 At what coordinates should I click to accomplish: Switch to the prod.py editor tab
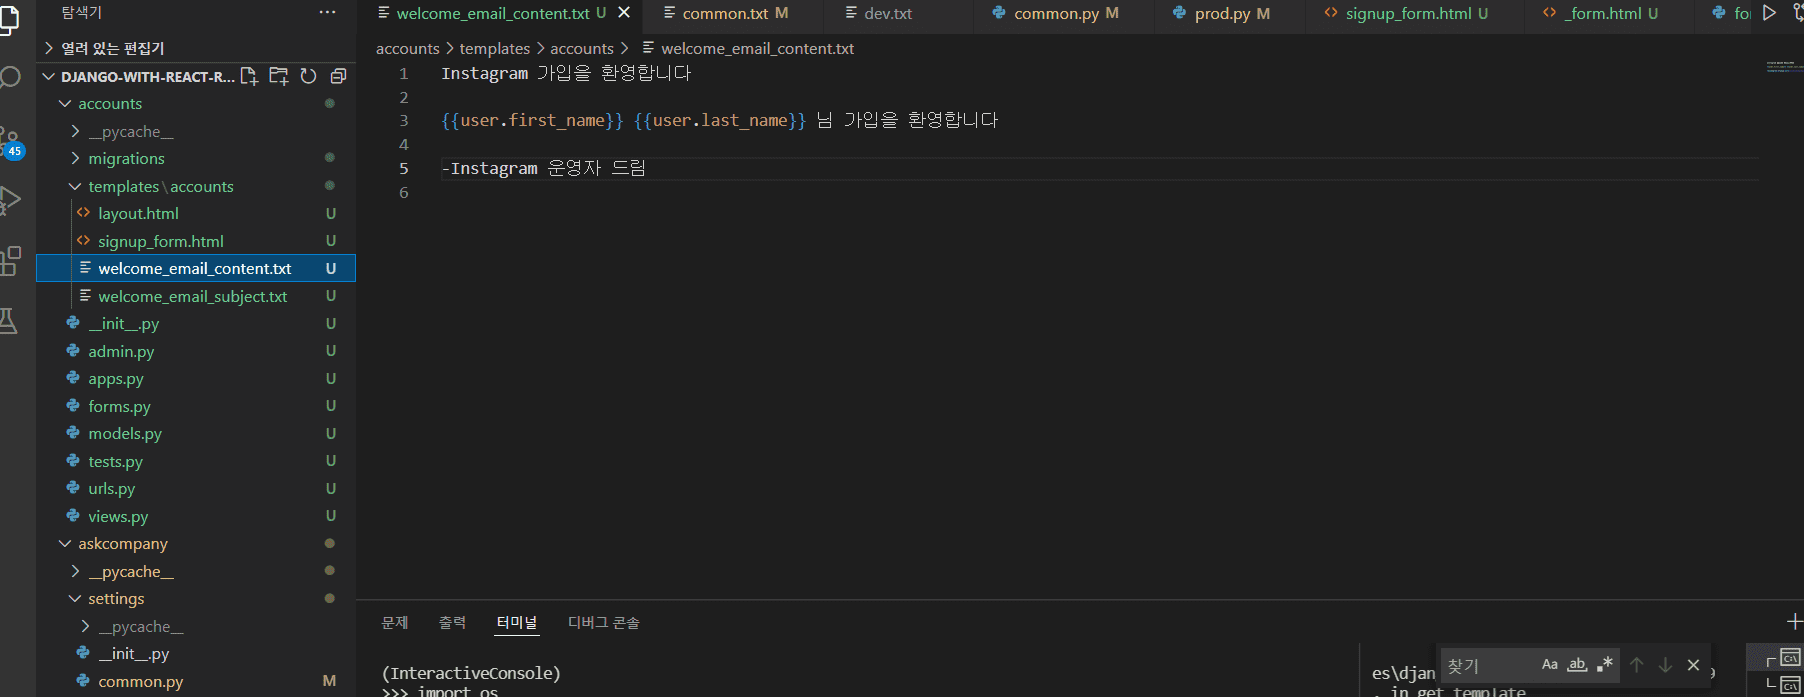click(1231, 13)
